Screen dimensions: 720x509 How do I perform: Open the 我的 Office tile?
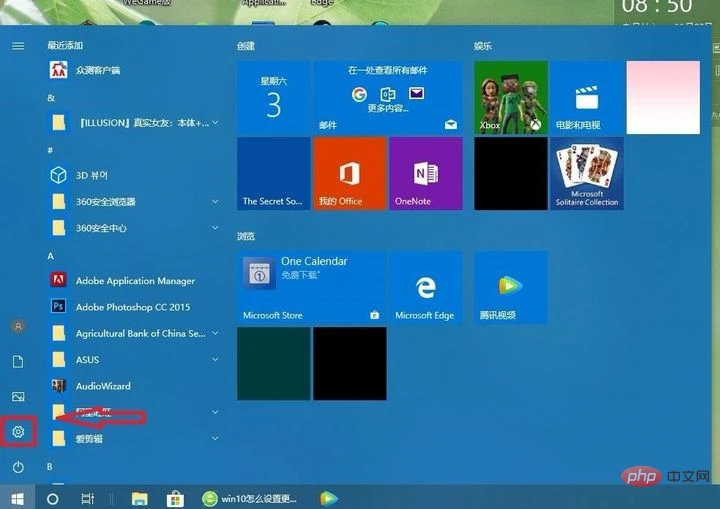point(349,174)
